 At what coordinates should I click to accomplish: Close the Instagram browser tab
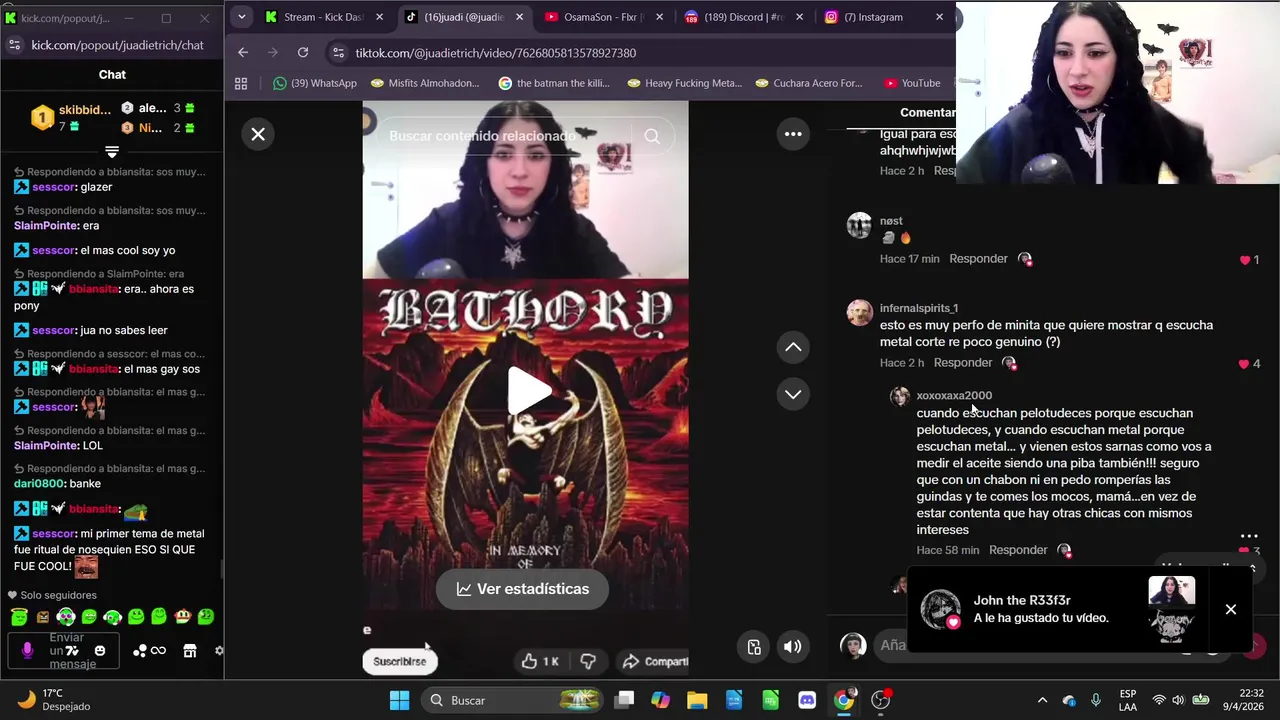939,17
